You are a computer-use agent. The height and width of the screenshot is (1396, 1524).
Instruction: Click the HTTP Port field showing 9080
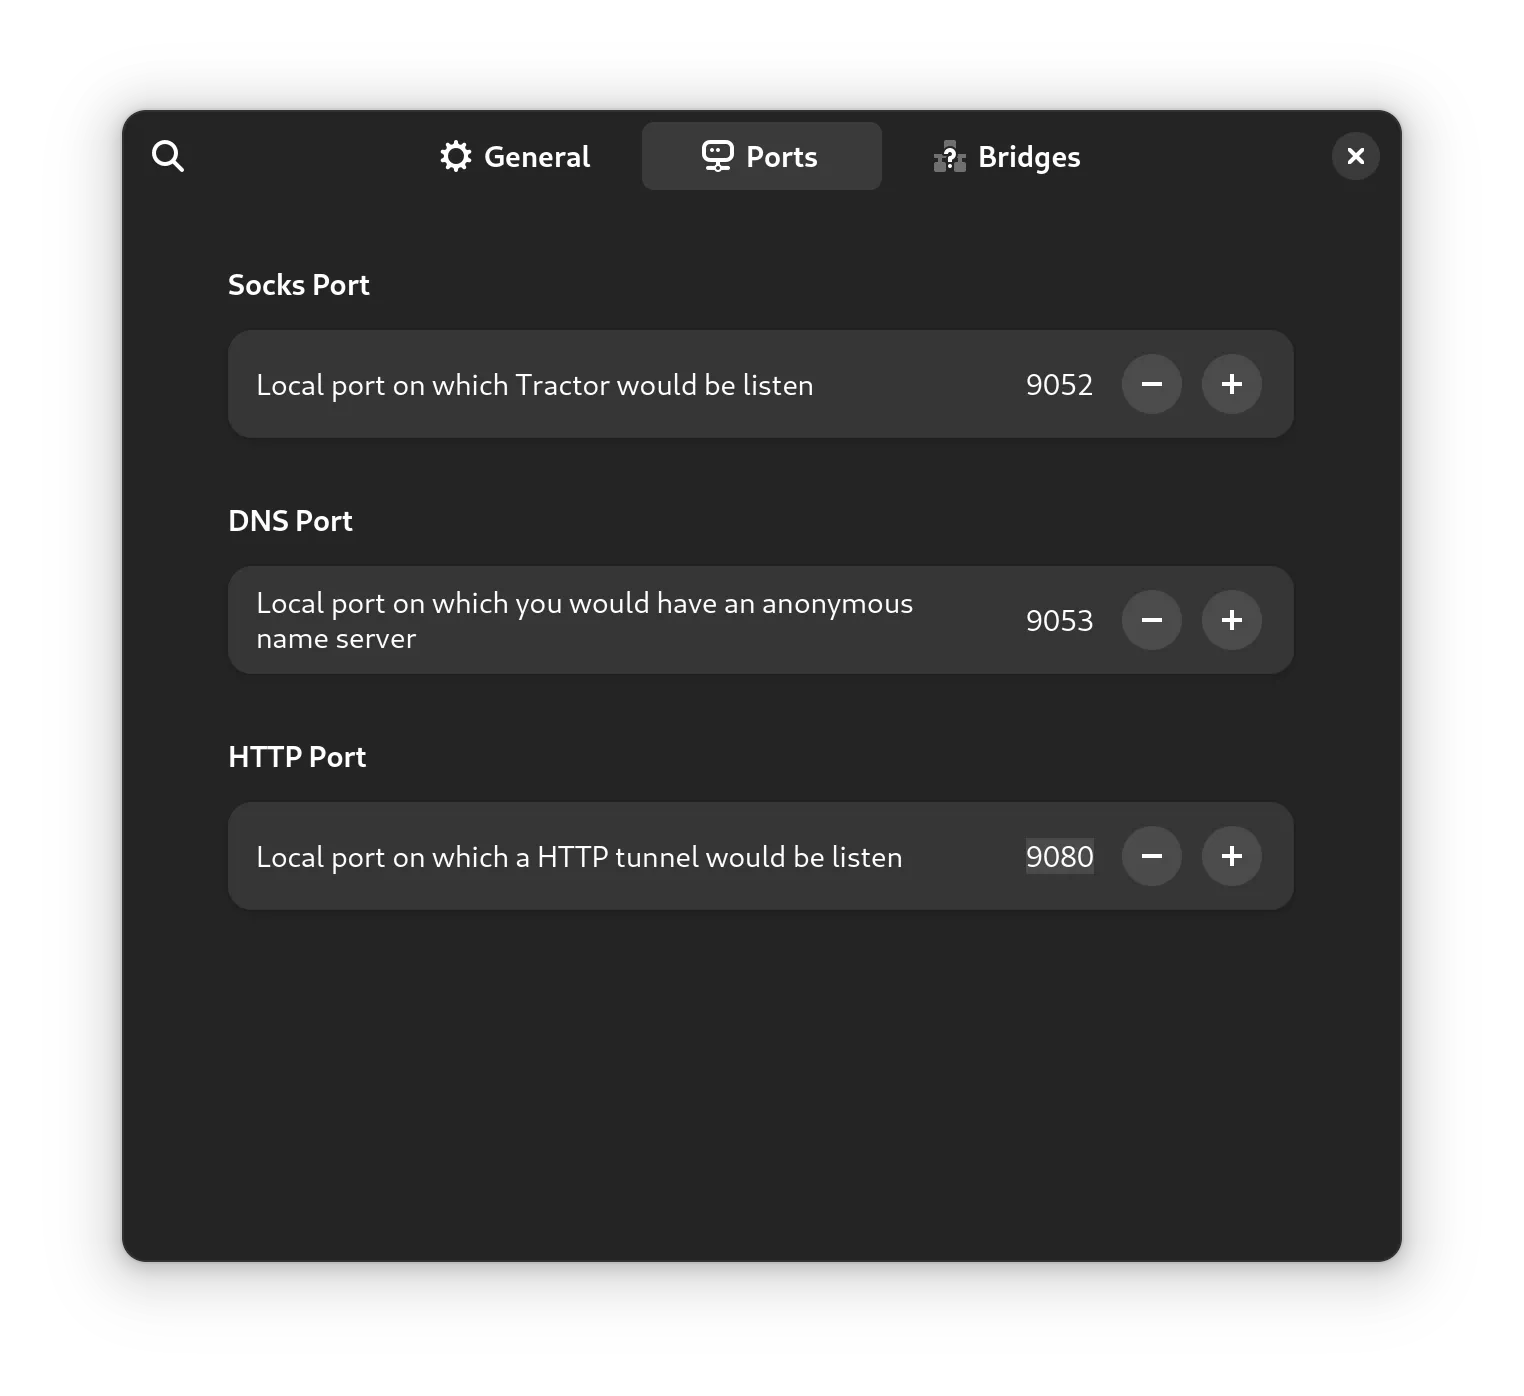[x=1060, y=856]
